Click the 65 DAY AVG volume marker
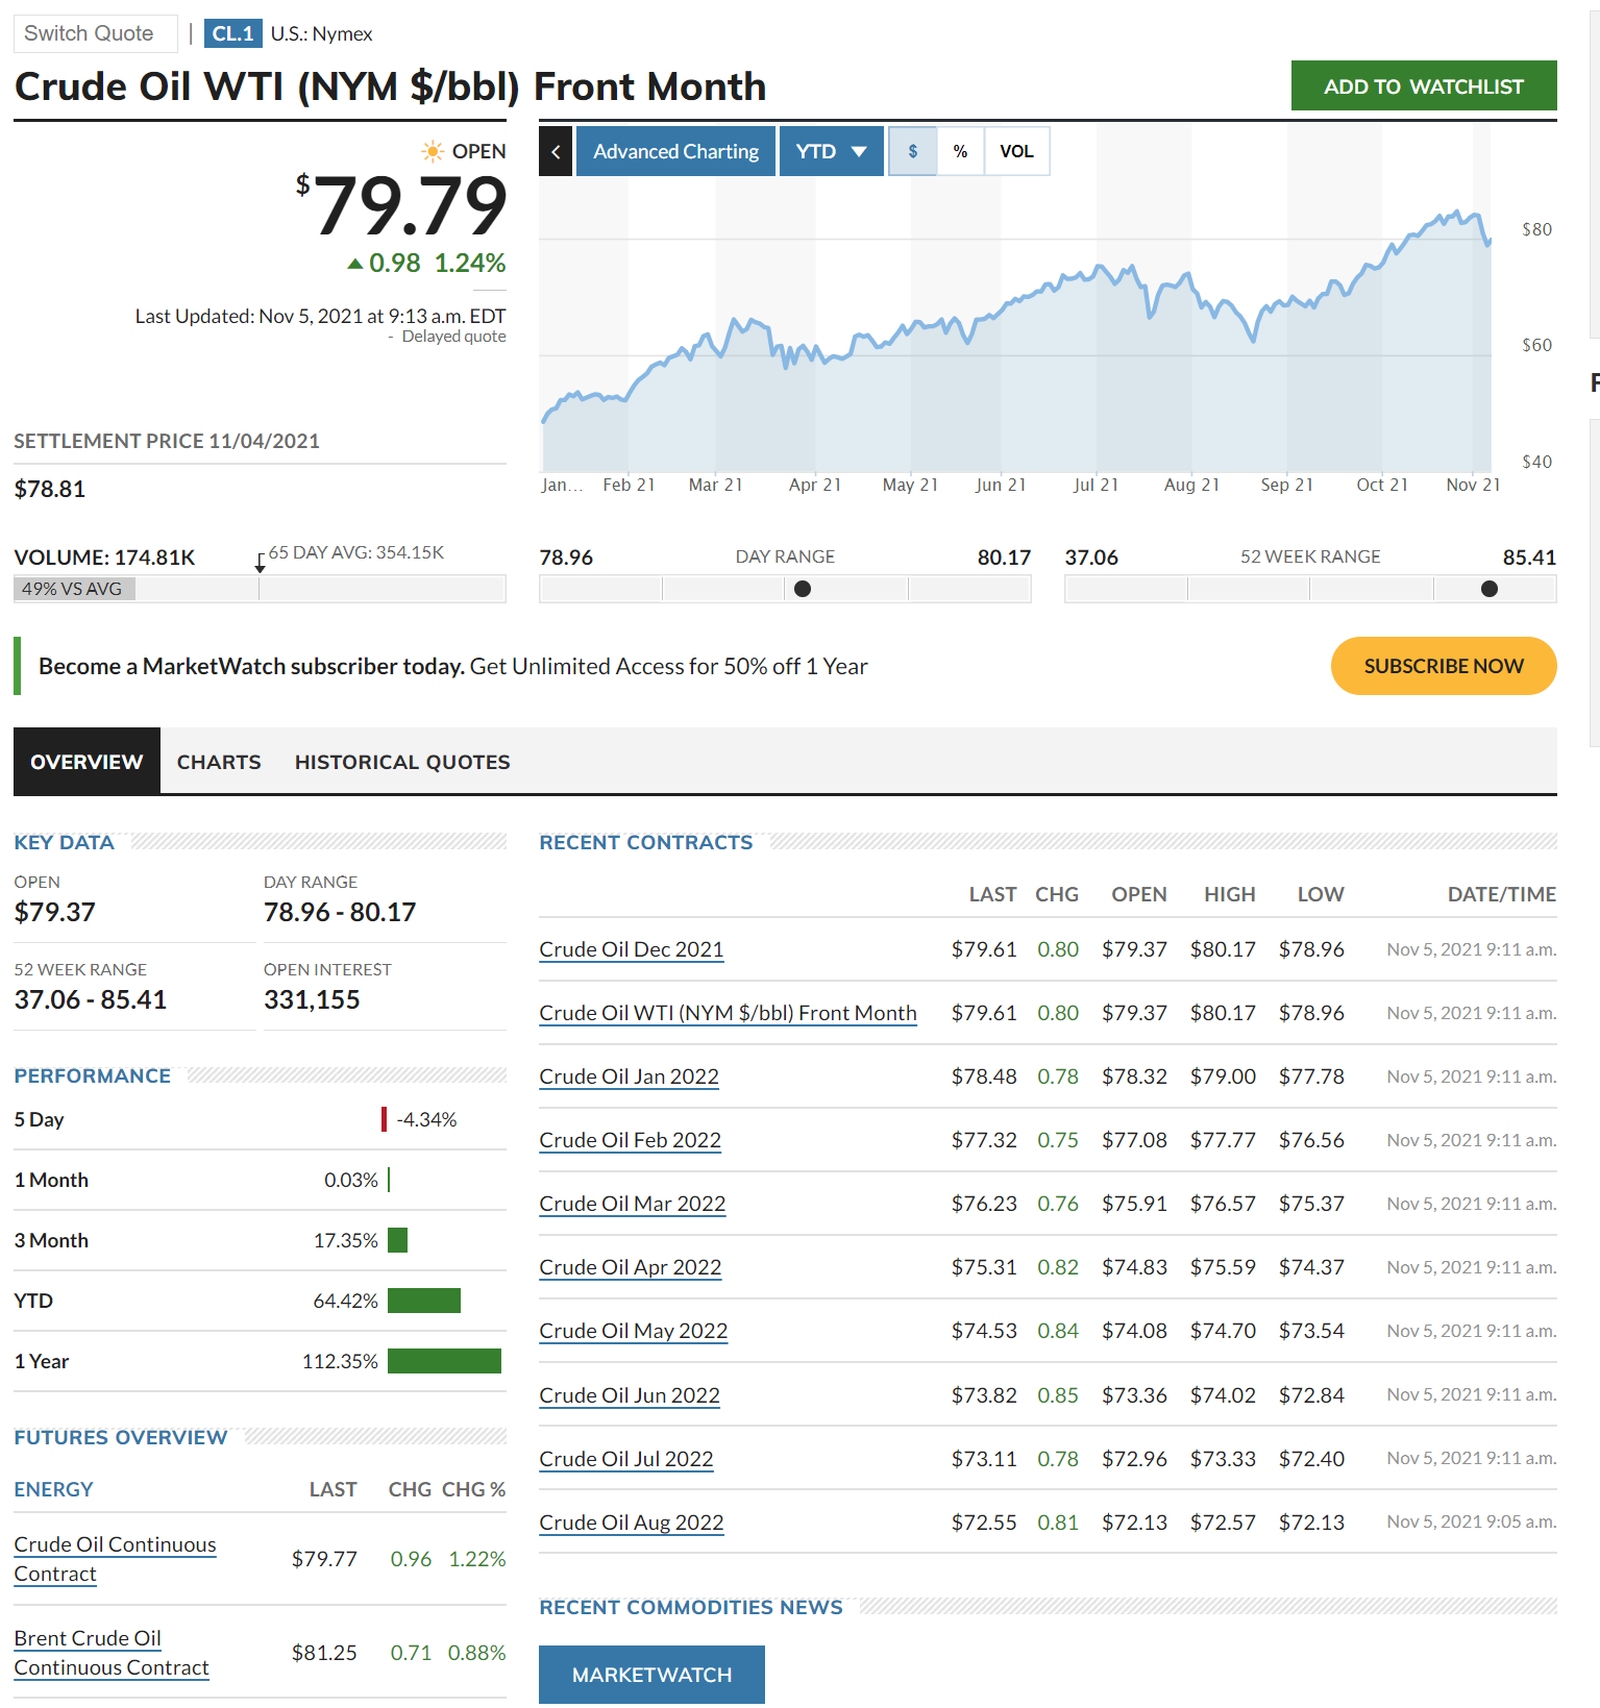The image size is (1600, 1708). 260,563
